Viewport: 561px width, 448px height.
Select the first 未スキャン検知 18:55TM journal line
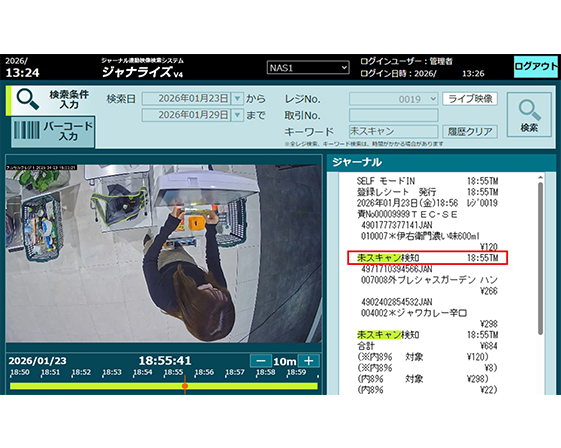click(x=428, y=258)
